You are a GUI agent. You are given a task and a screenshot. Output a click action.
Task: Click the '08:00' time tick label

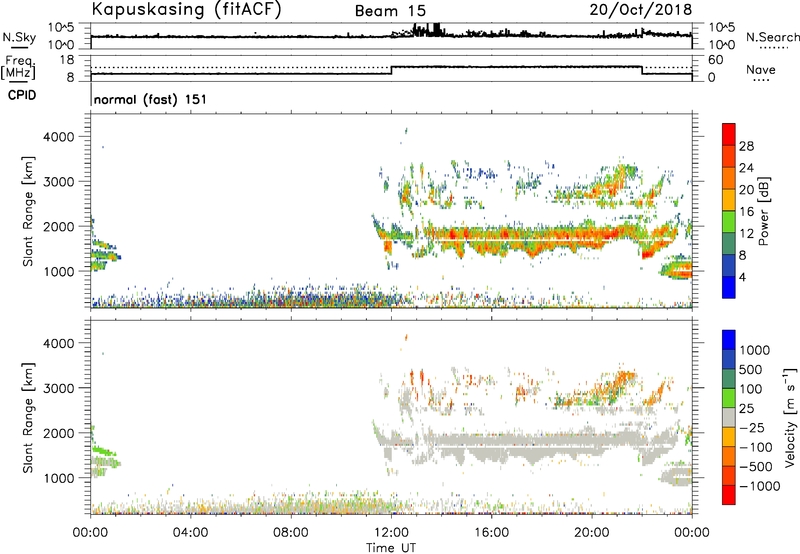291,533
